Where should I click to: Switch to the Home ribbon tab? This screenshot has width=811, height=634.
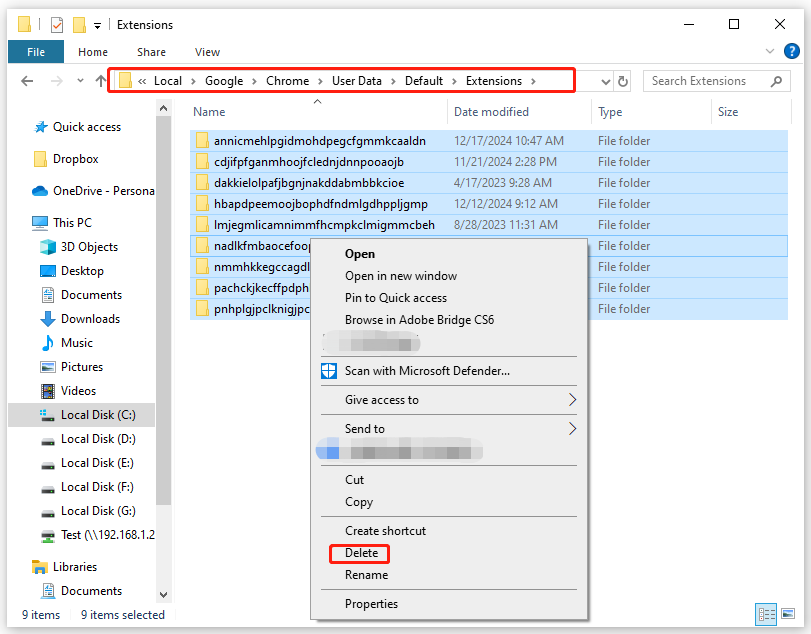click(x=93, y=52)
